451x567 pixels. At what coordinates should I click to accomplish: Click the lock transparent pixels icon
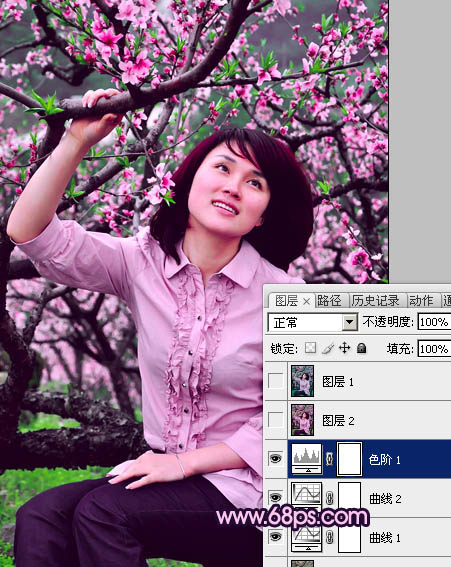310,348
